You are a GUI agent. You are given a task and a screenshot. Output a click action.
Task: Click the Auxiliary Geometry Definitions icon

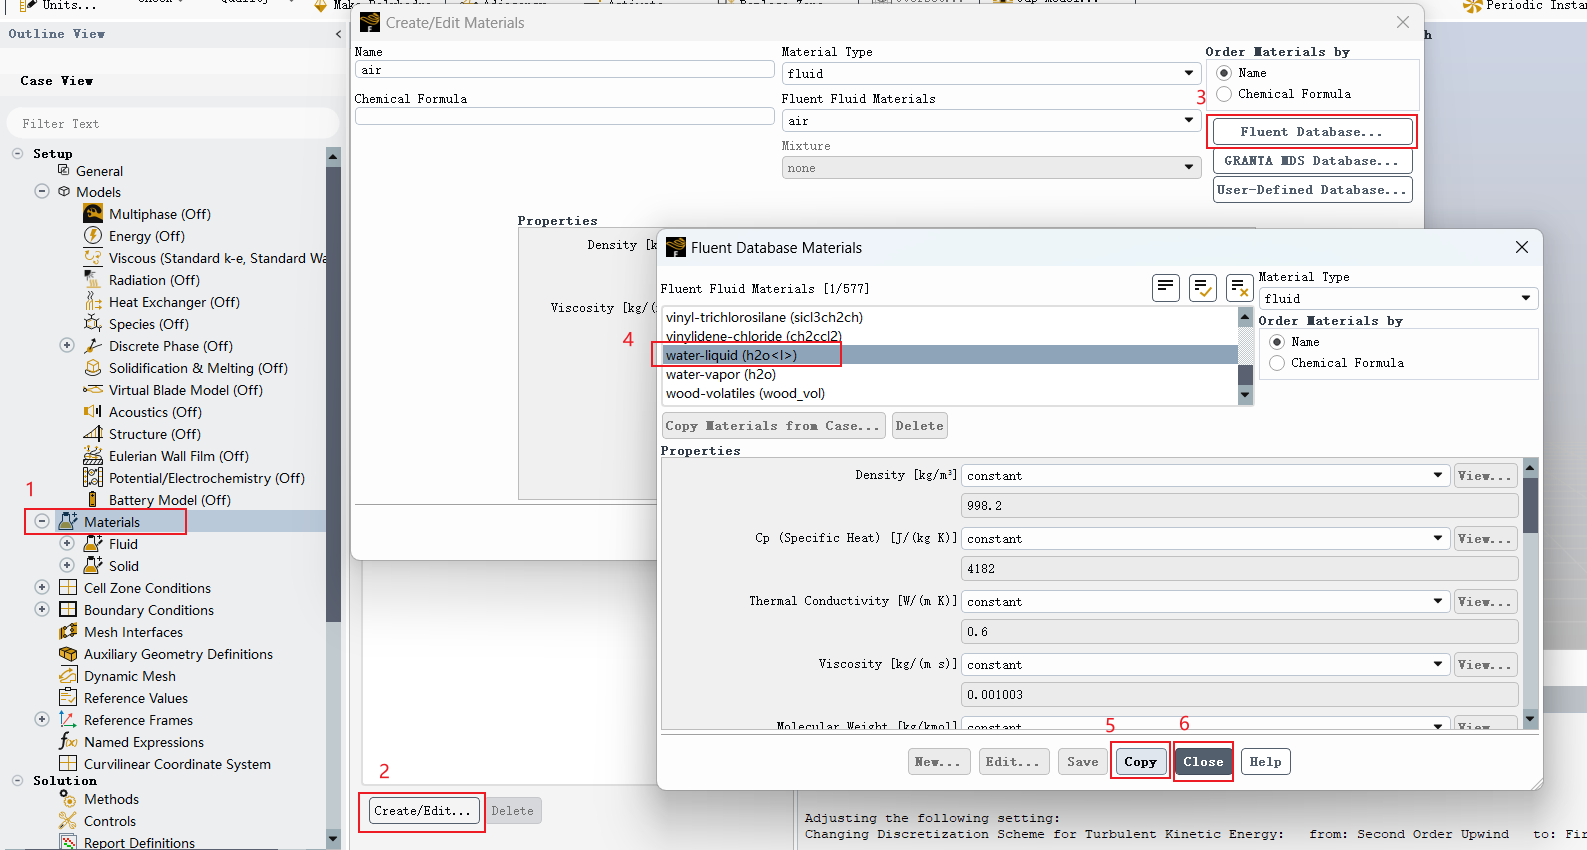click(x=68, y=653)
